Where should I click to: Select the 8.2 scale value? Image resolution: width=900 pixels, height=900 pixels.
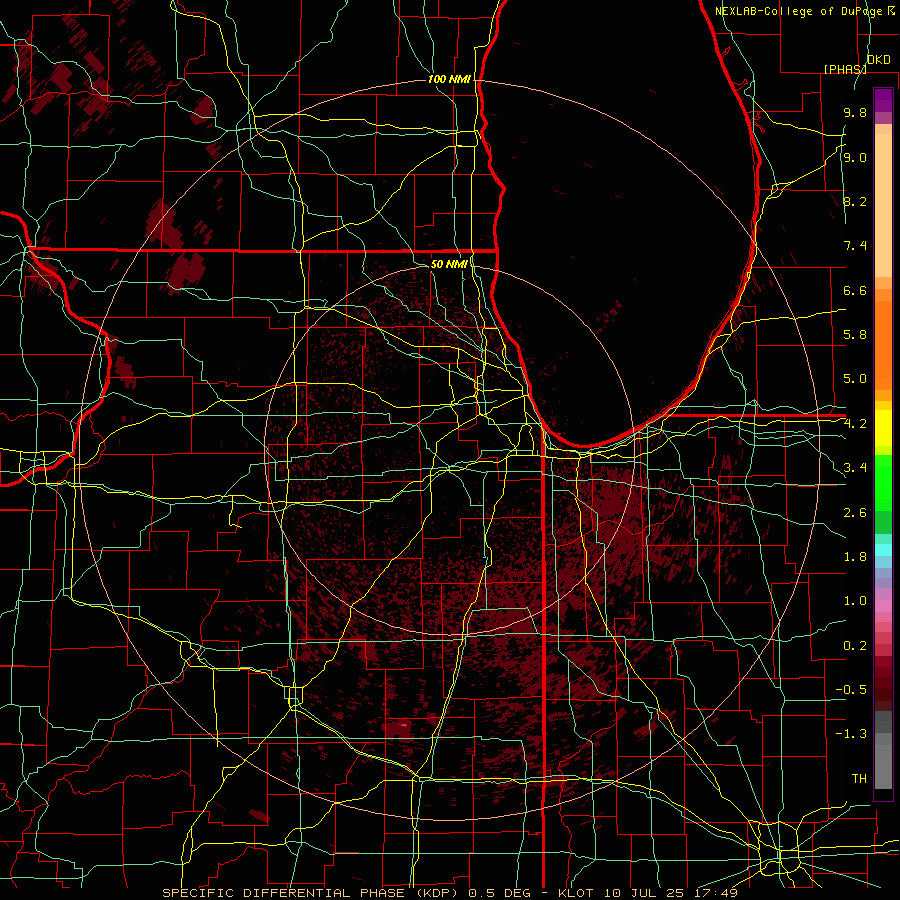(855, 201)
